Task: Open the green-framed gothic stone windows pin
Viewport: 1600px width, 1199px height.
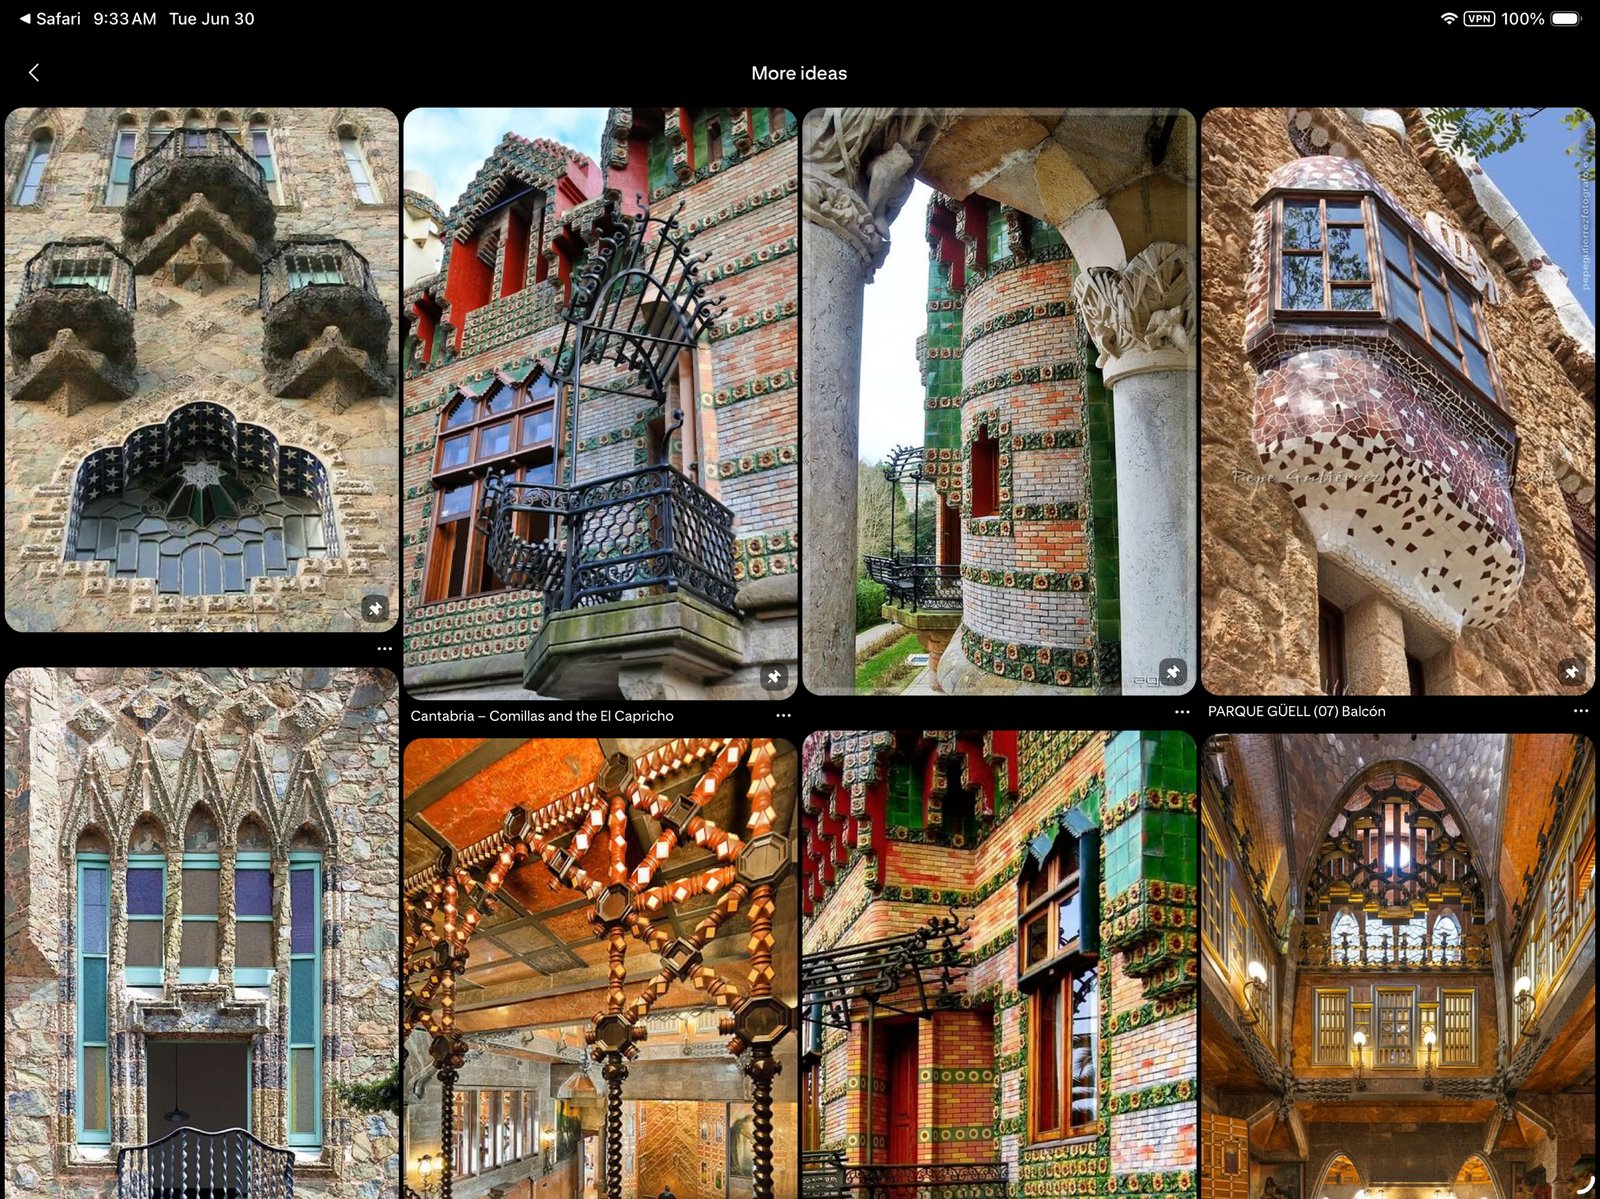Action: (202, 933)
